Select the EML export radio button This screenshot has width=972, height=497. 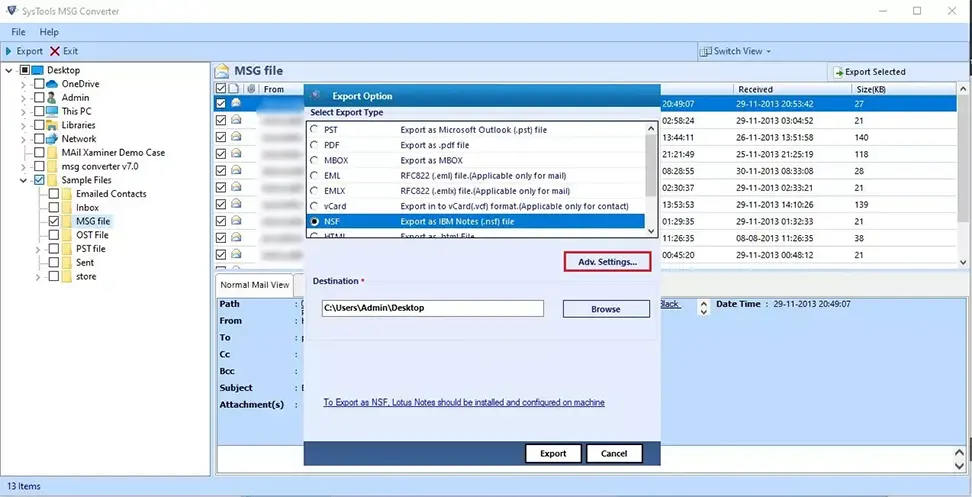pos(316,175)
